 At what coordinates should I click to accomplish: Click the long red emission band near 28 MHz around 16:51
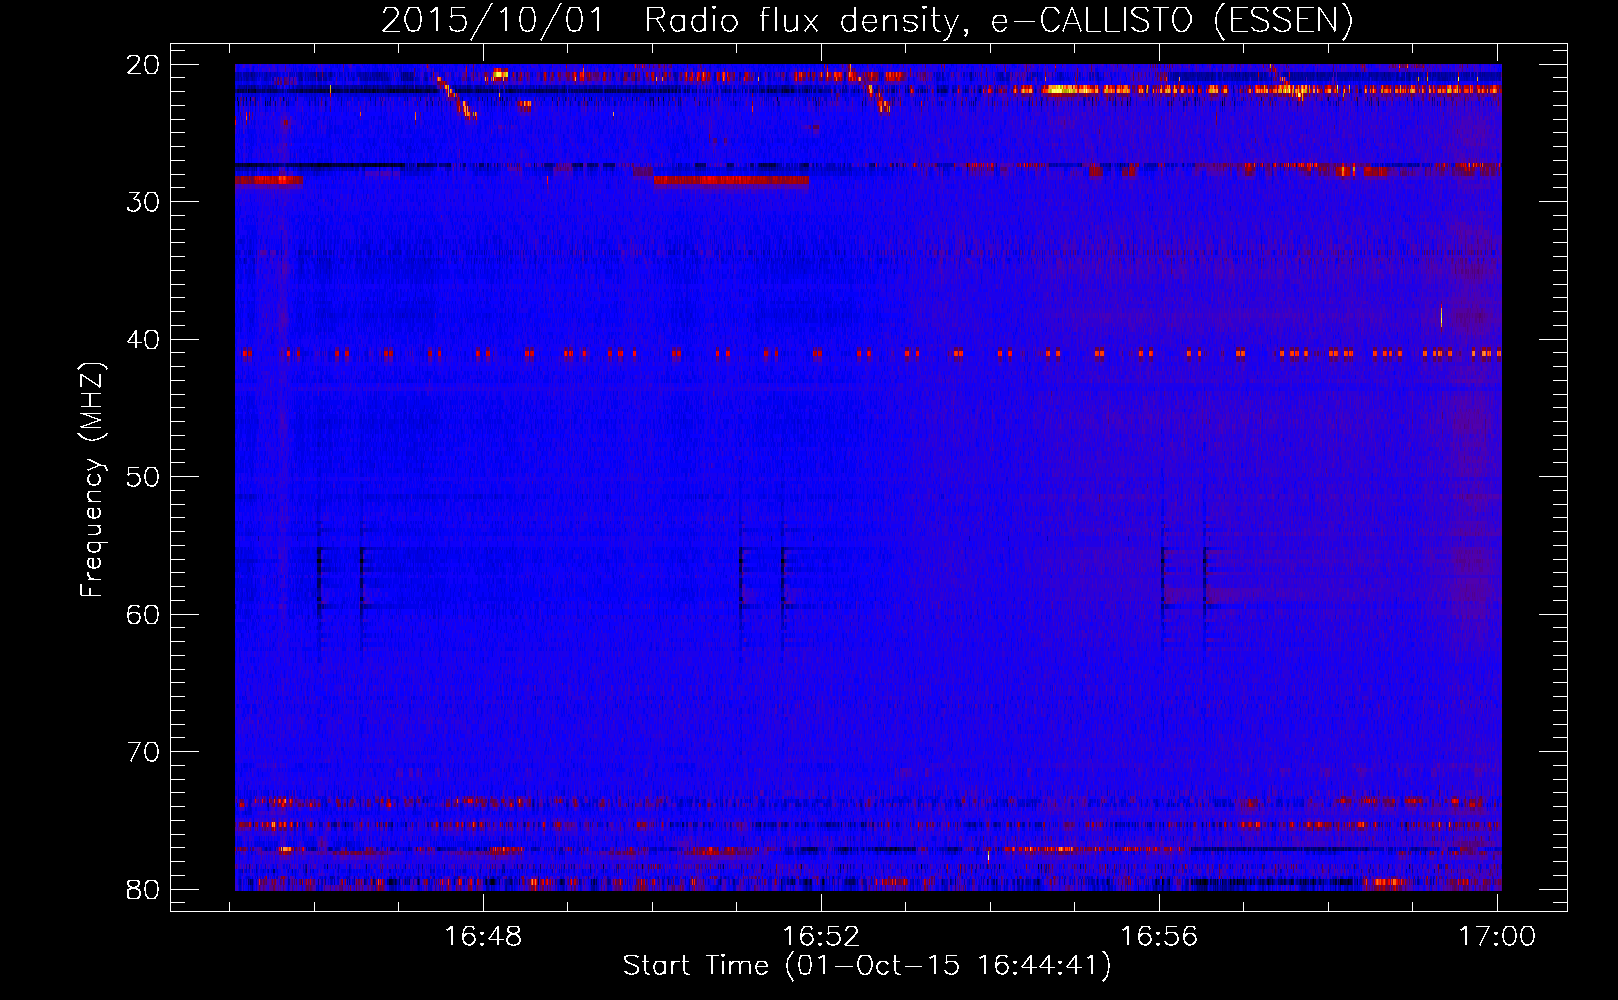click(731, 180)
